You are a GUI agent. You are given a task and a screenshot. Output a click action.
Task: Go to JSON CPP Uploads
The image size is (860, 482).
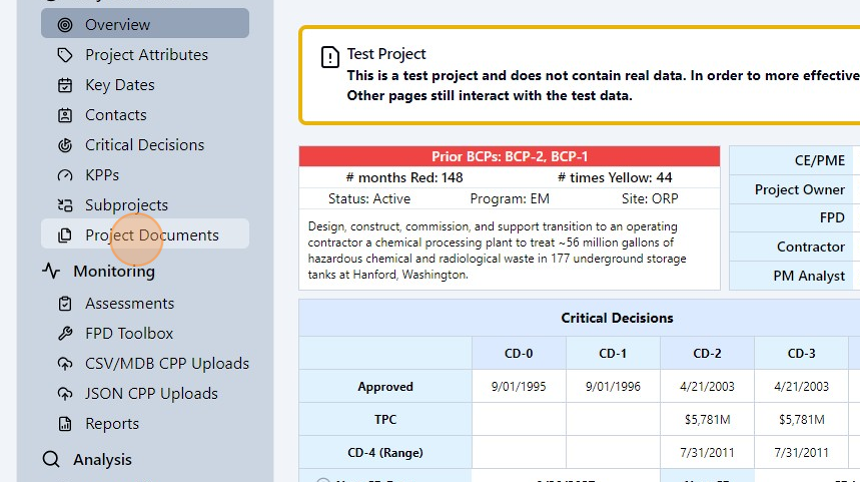click(151, 393)
